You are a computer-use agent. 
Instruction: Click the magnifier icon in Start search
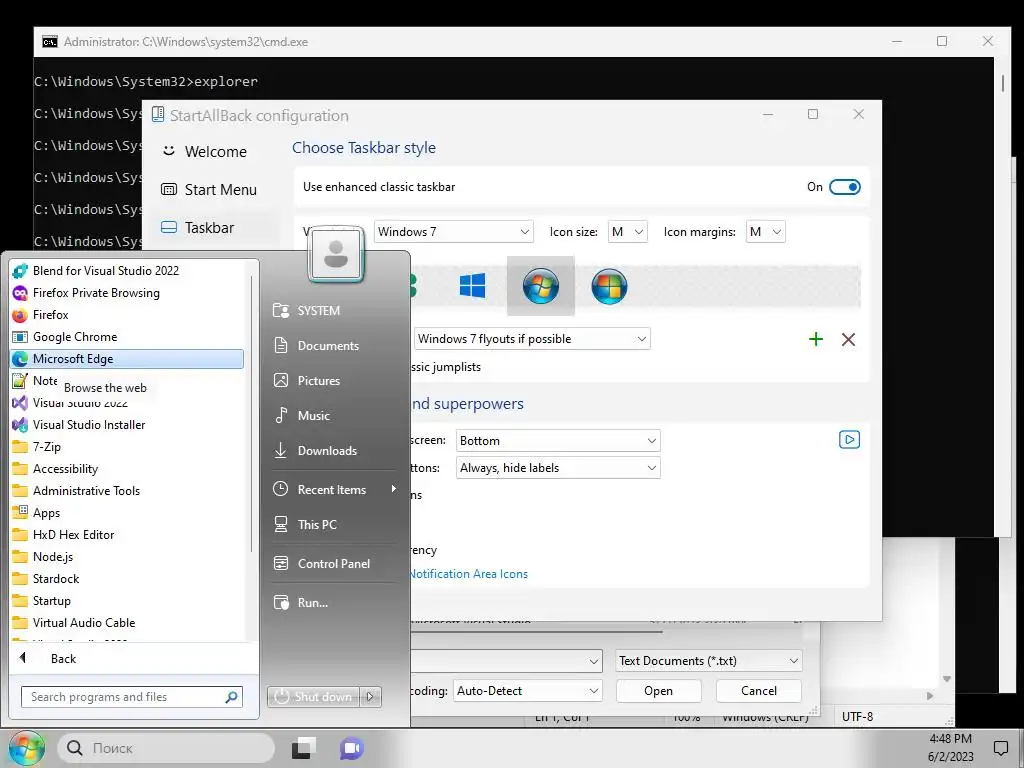coord(231,697)
